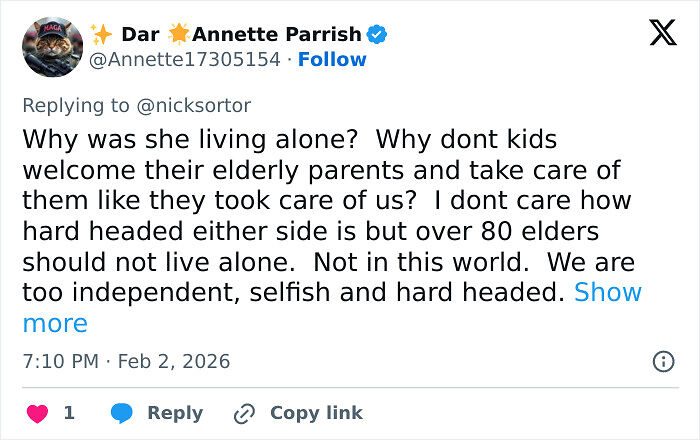Click the chain link icon
The width and height of the screenshot is (700, 440).
244,413
